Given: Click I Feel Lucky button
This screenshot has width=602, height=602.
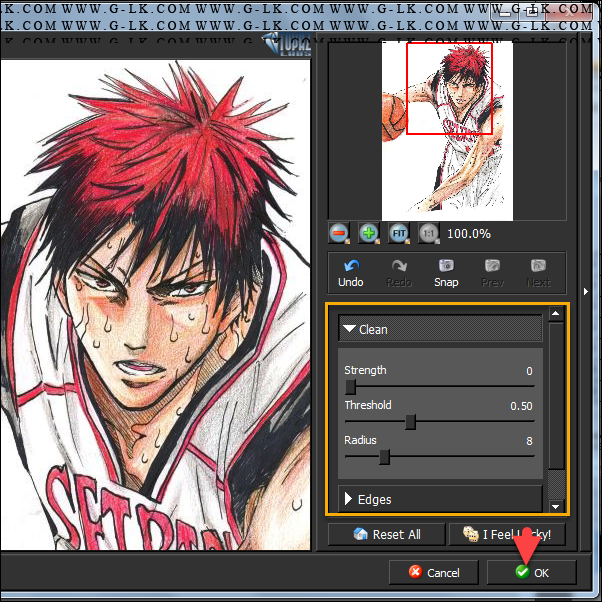Looking at the screenshot, I should pos(507,534).
